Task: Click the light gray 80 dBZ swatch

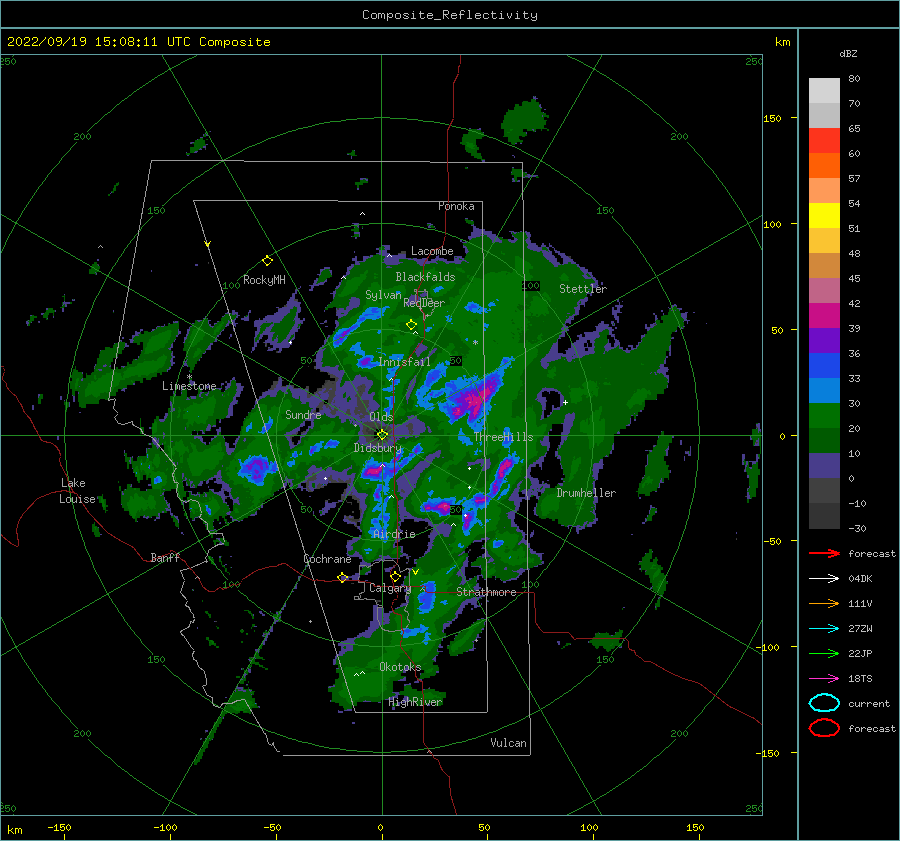Action: [x=824, y=91]
